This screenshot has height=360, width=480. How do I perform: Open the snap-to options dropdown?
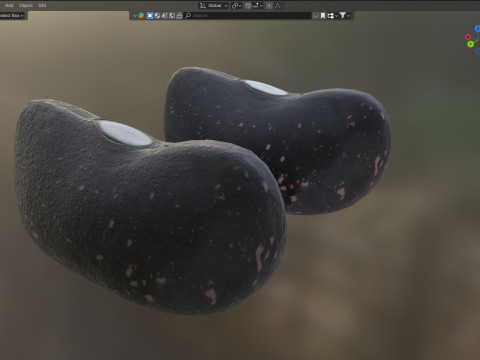(258, 6)
